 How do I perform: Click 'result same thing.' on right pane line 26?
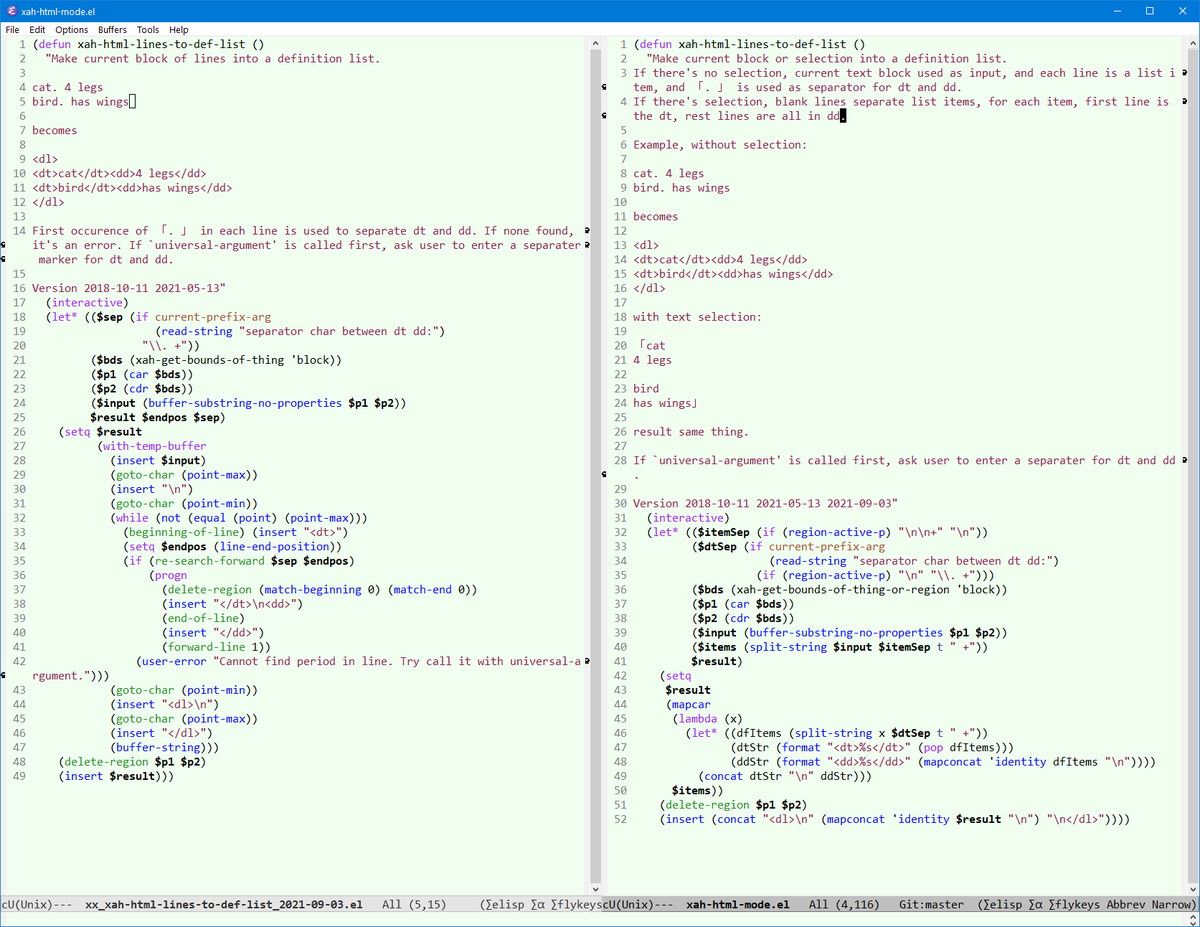(691, 432)
